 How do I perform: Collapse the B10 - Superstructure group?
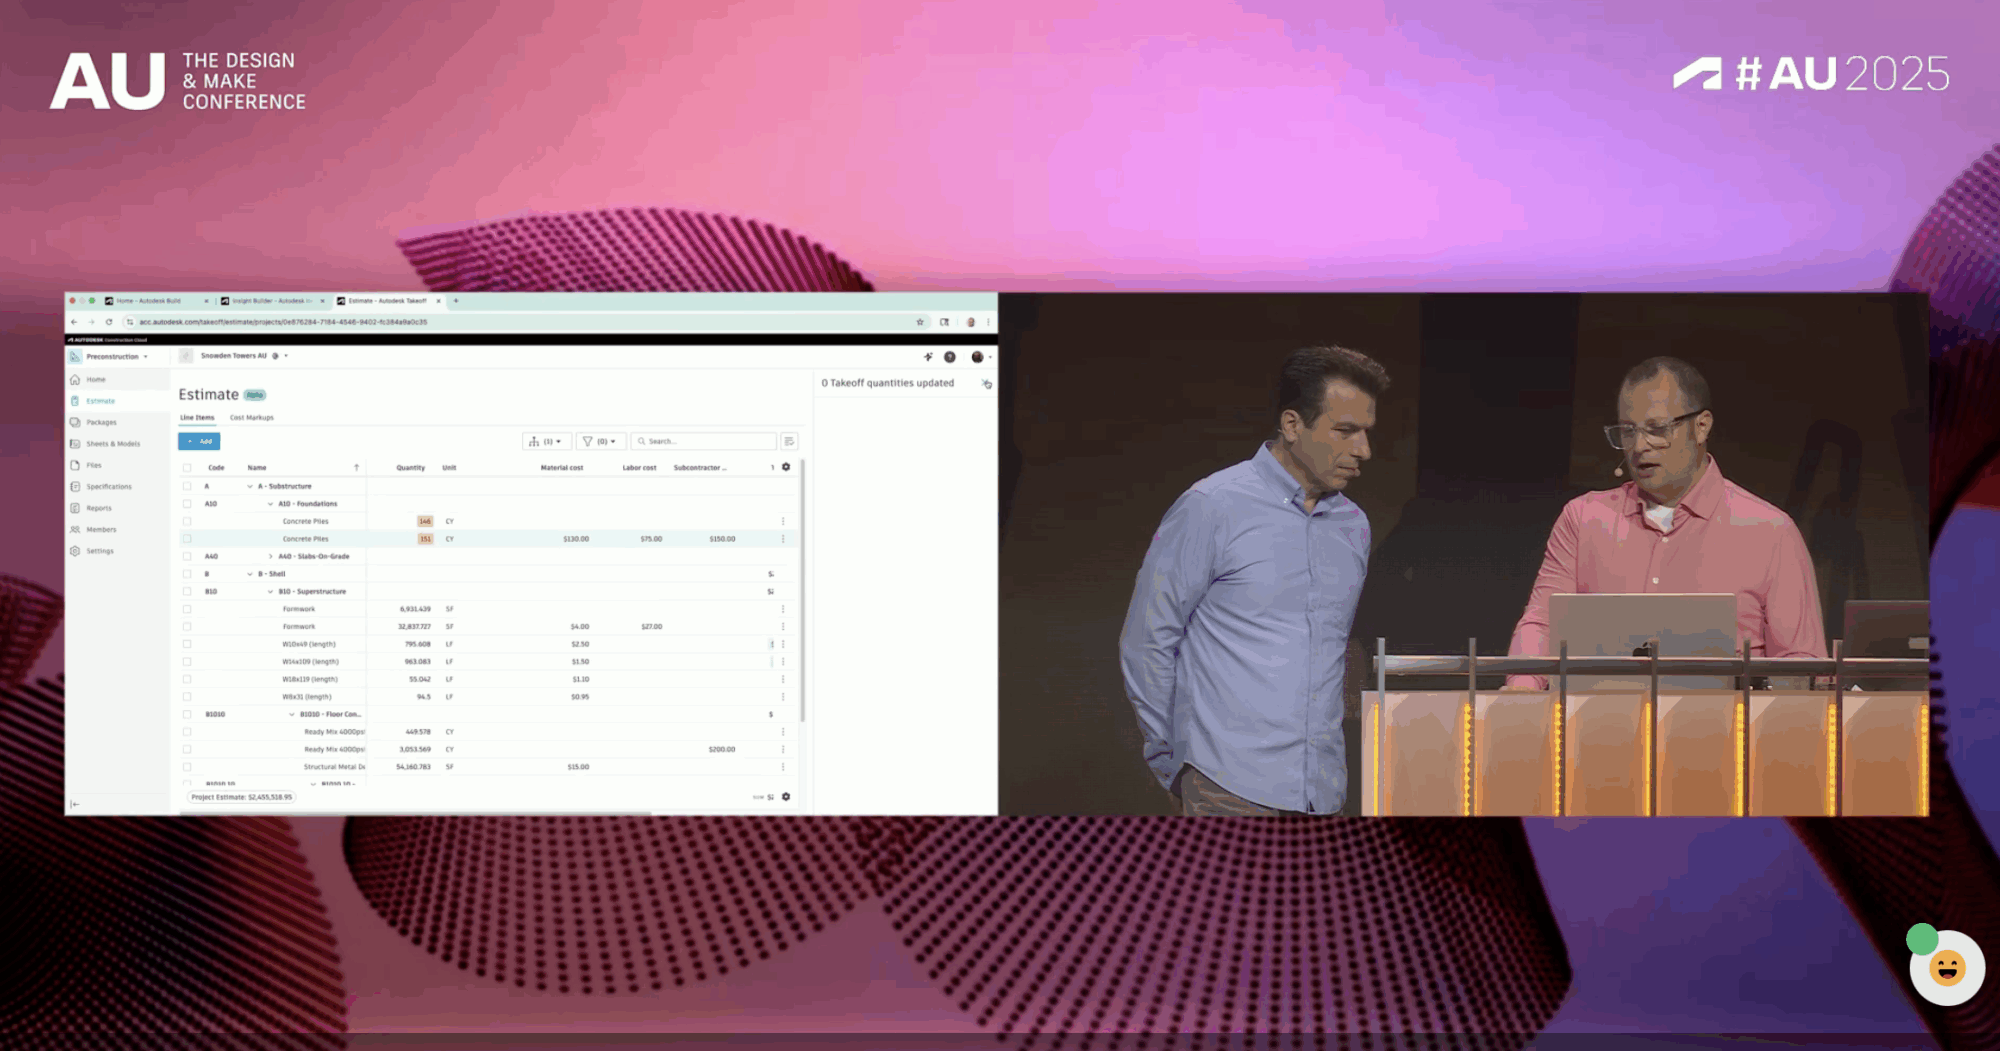[x=270, y=592]
